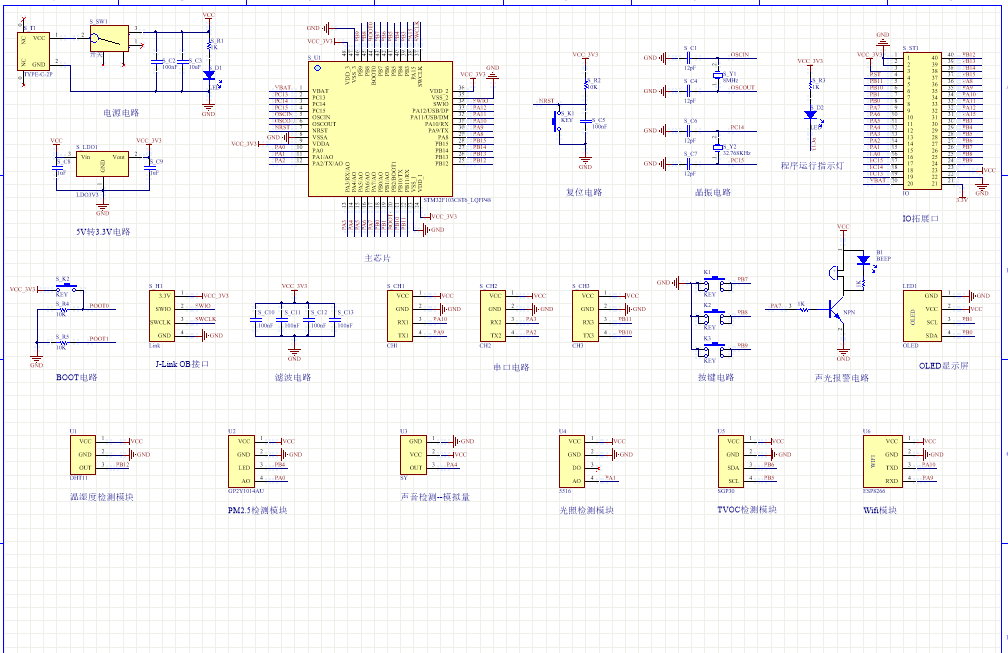1008x653 pixels.
Task: Select the ESP8266 Wifi module U6
Action: 881,459
